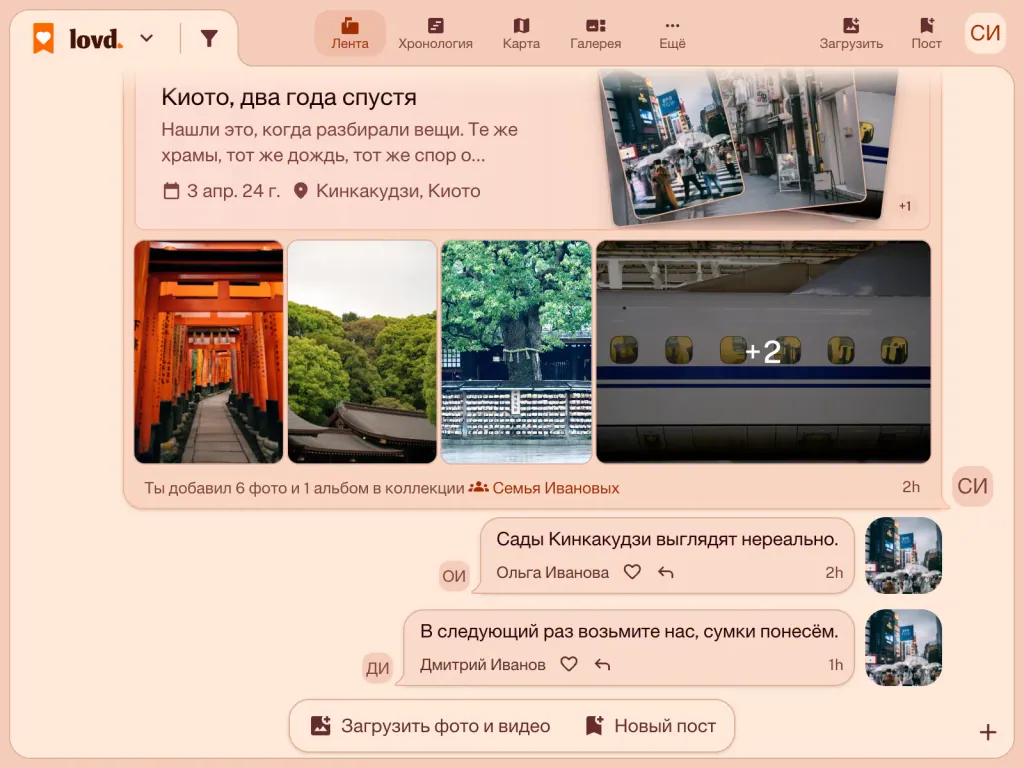Viewport: 1024px width, 768px height.
Task: Reply to Дмитрий Иванов's comment
Action: coord(602,665)
